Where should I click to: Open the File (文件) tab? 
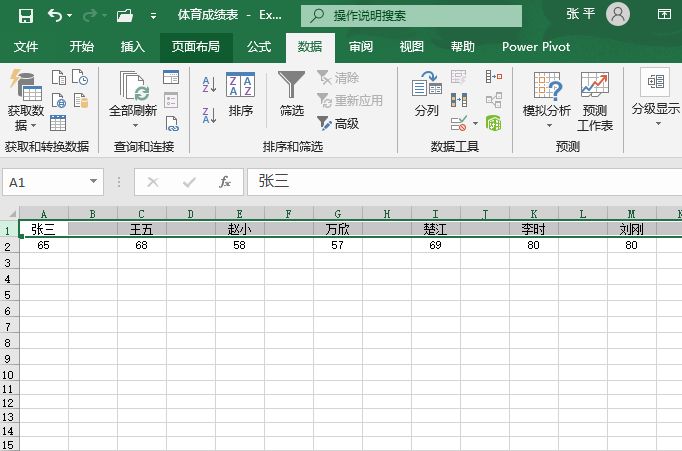26,47
